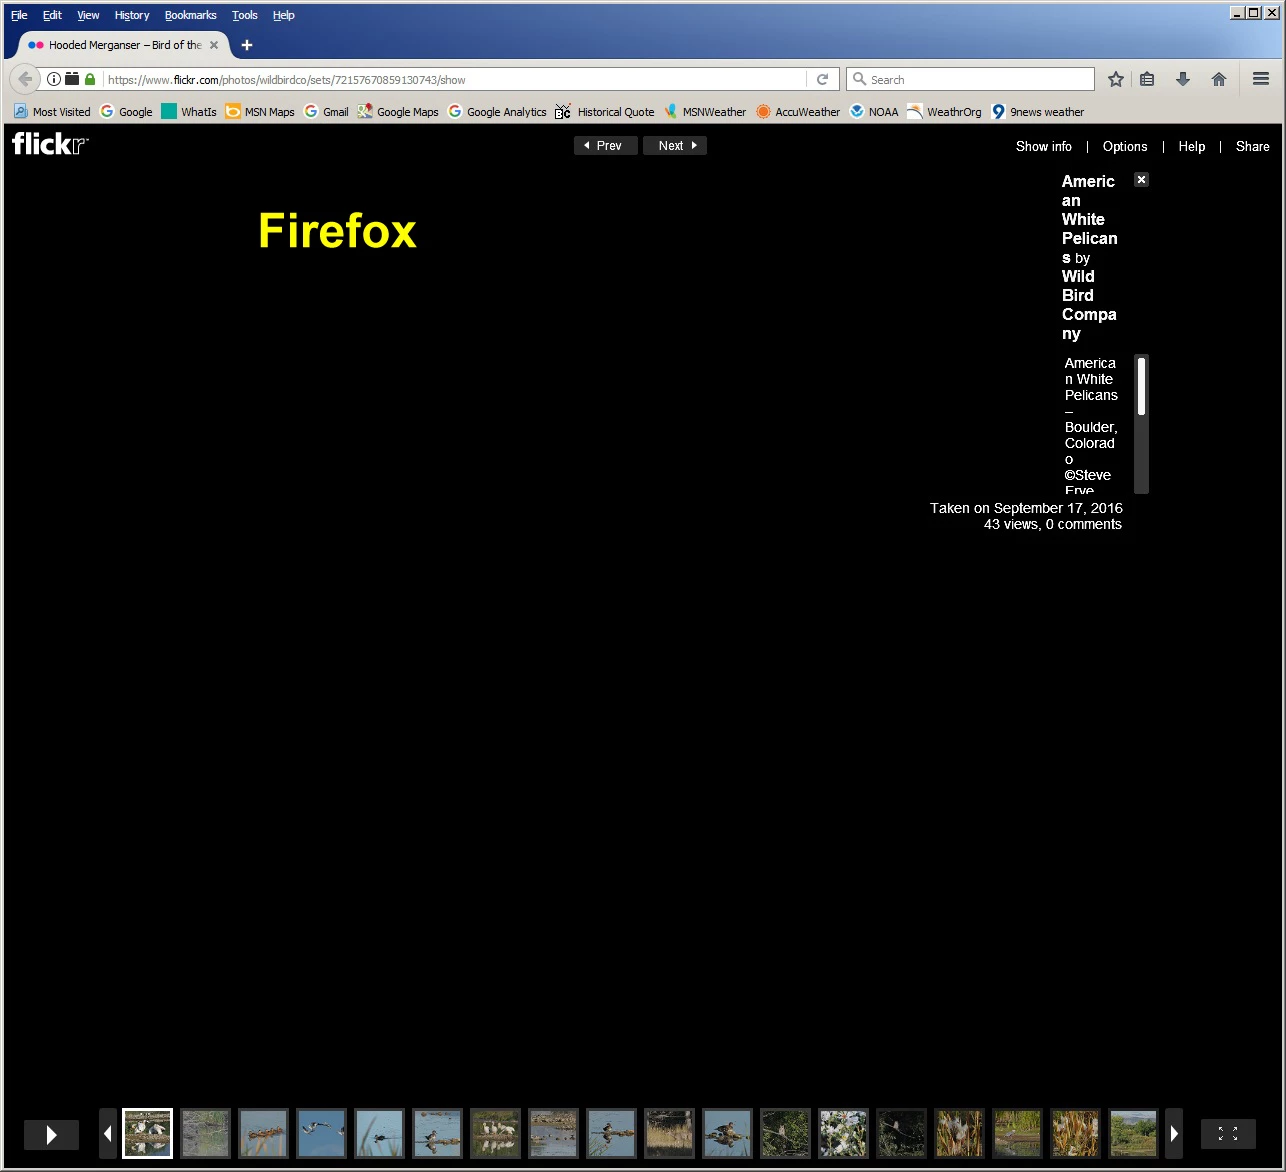Viewport: 1286px width, 1172px height.
Task: Select the white flowers thumbnail
Action: [x=843, y=1134]
